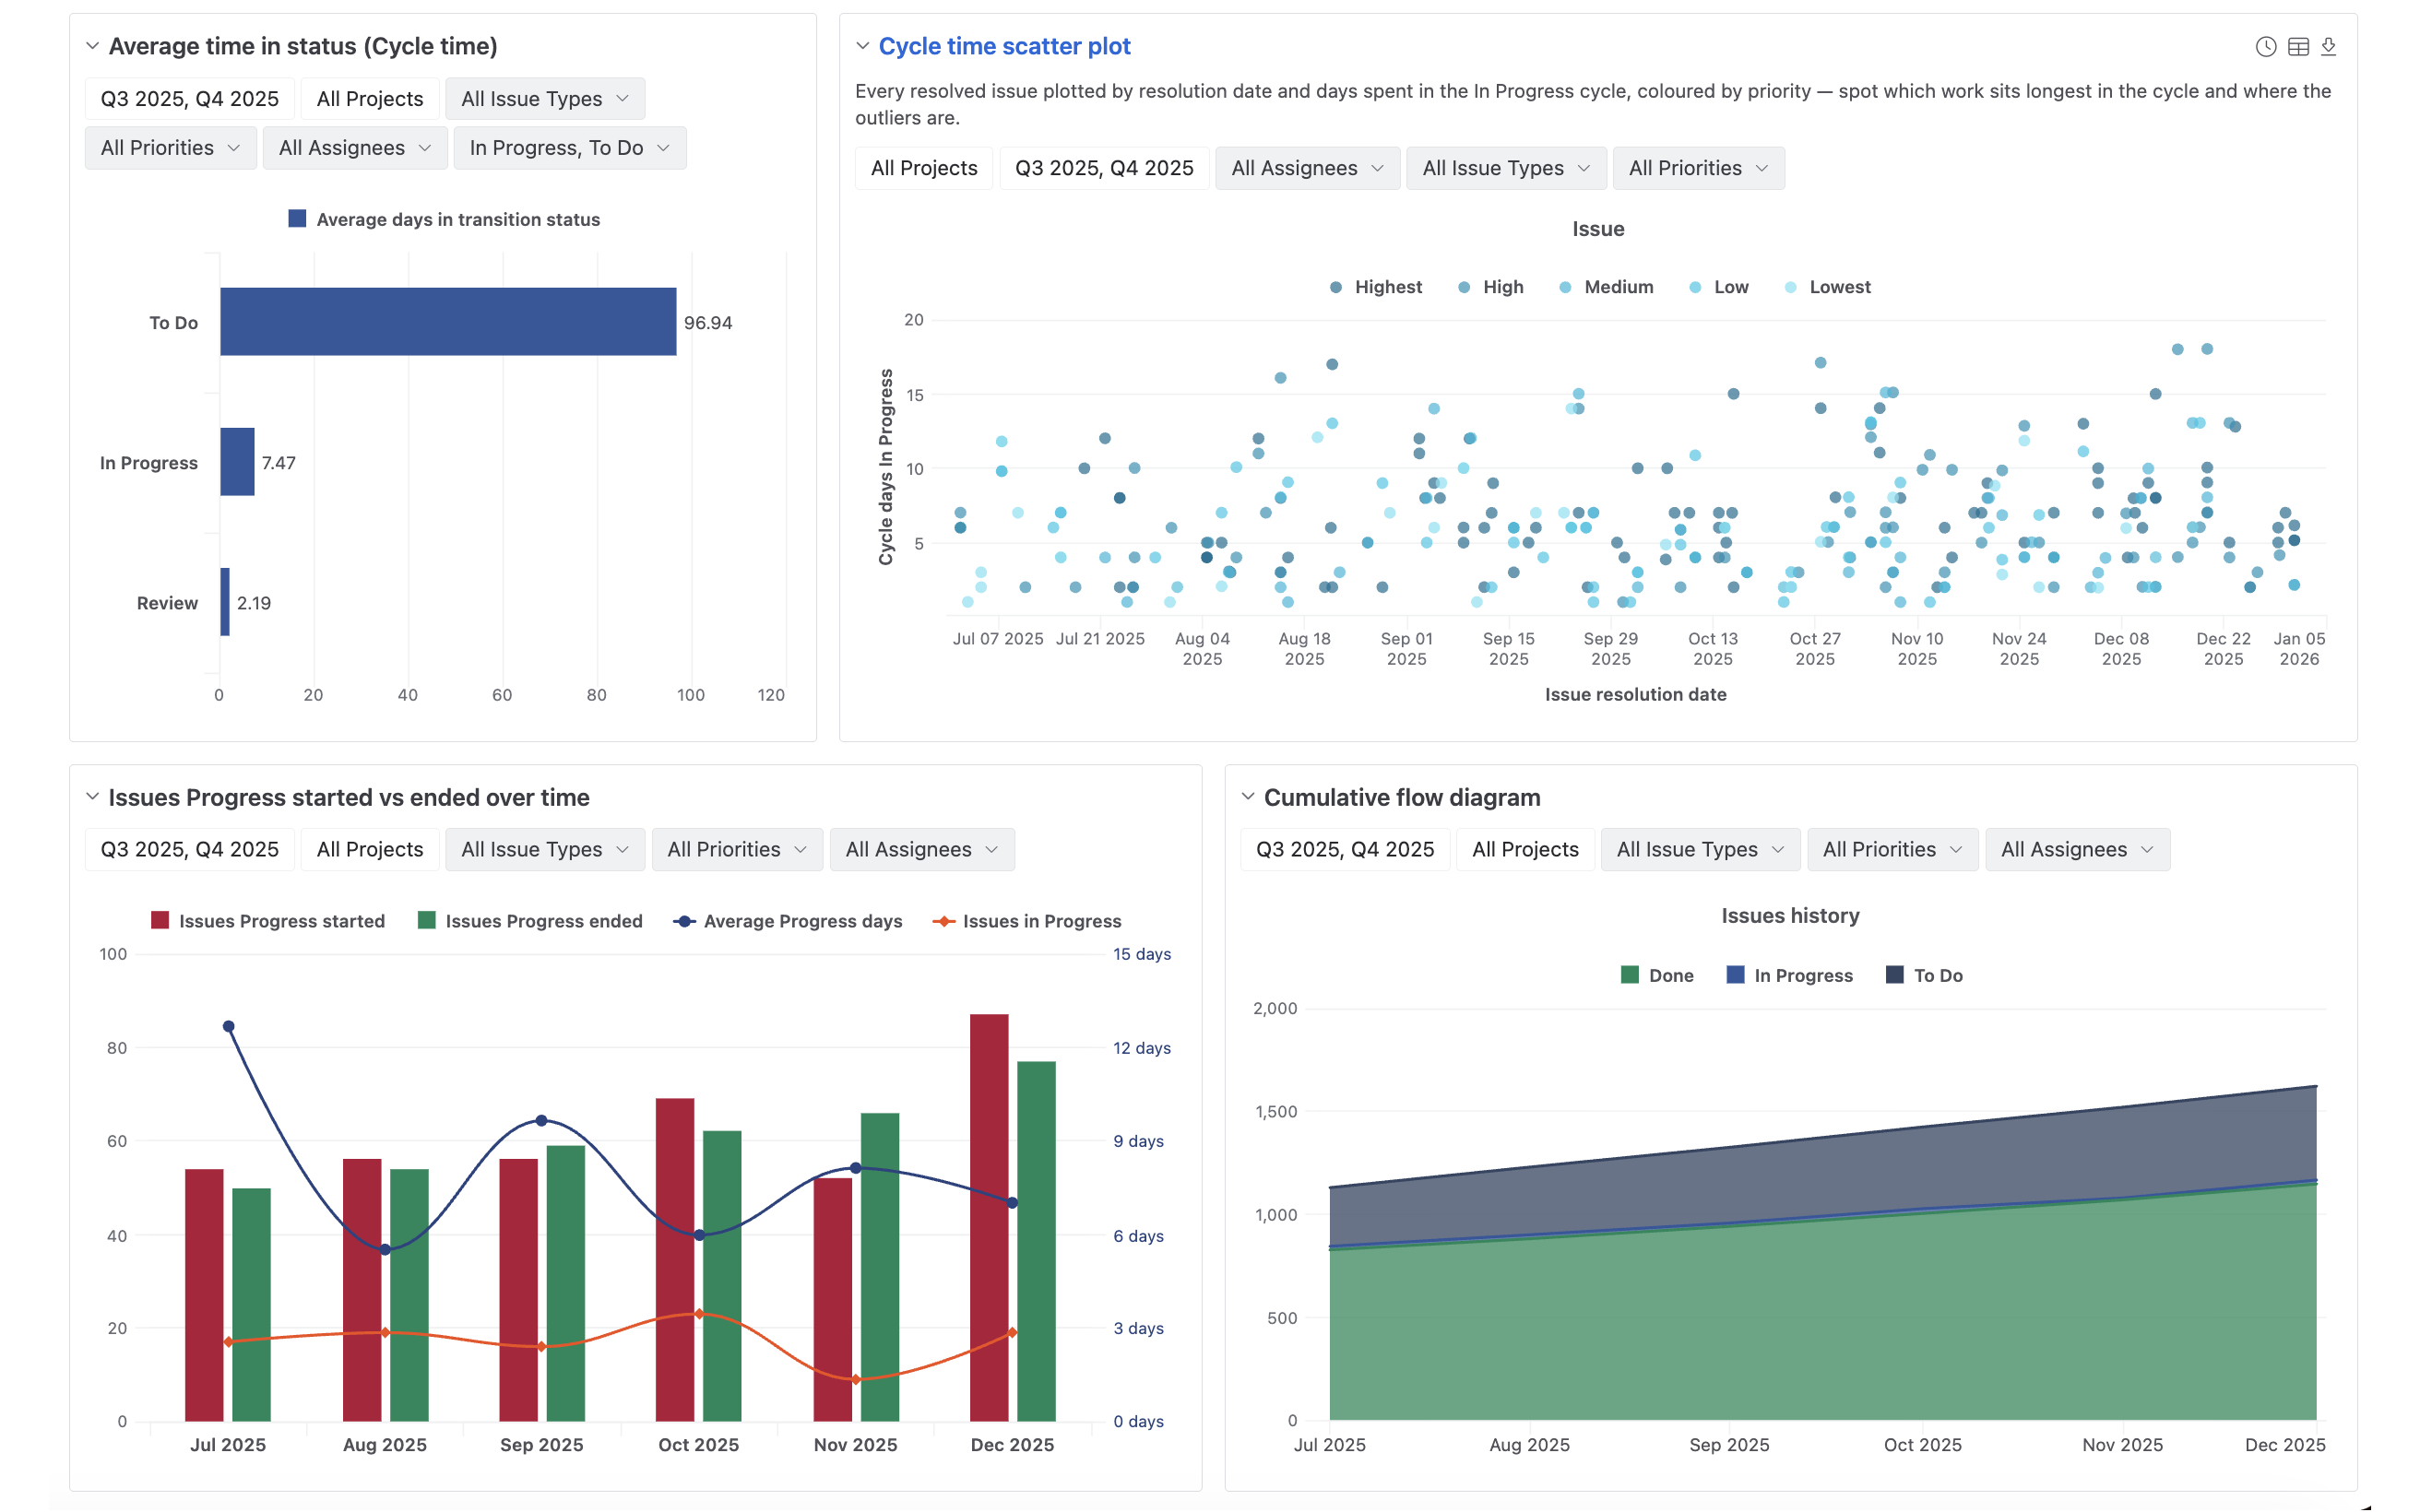Open All Assignees dropdown in Cumulative flow panel
The width and height of the screenshot is (2420, 1512).
click(x=2077, y=849)
